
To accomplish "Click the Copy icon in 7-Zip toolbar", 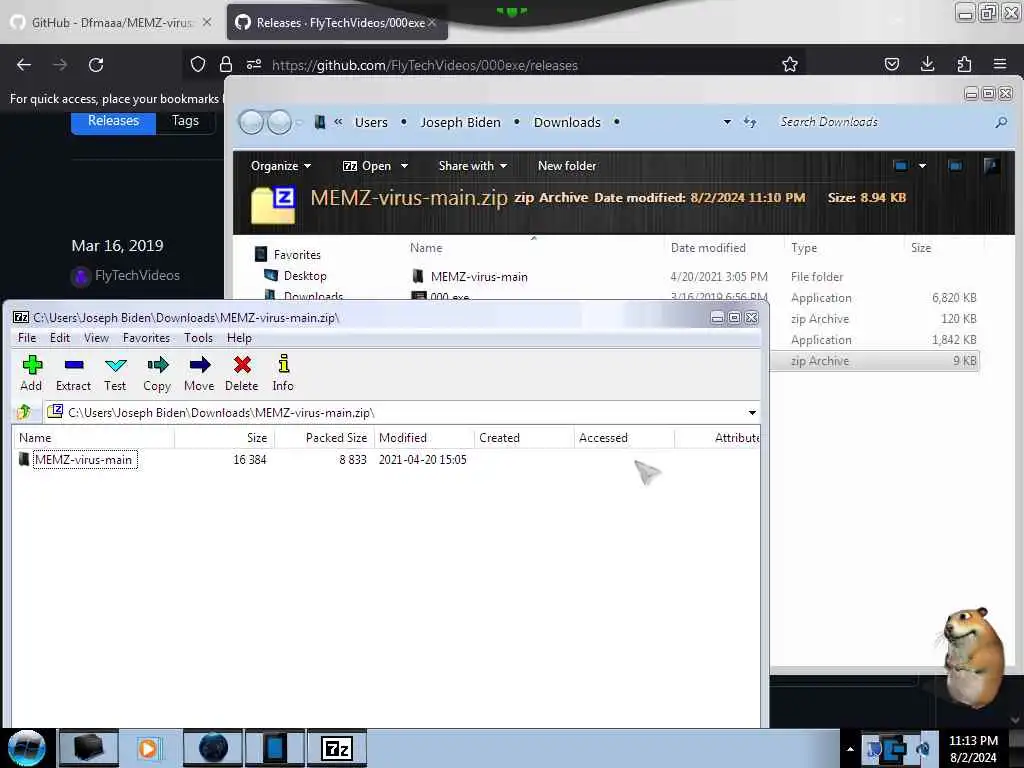I will click(x=157, y=365).
